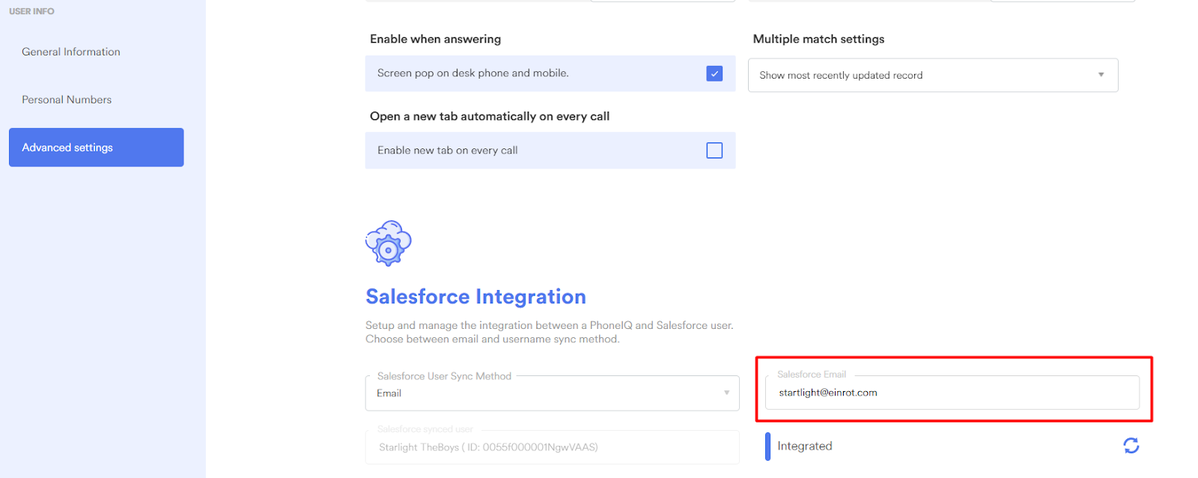This screenshot has height=478, width=1198.
Task: Click the Salesforce Integration heading
Action: 476,297
